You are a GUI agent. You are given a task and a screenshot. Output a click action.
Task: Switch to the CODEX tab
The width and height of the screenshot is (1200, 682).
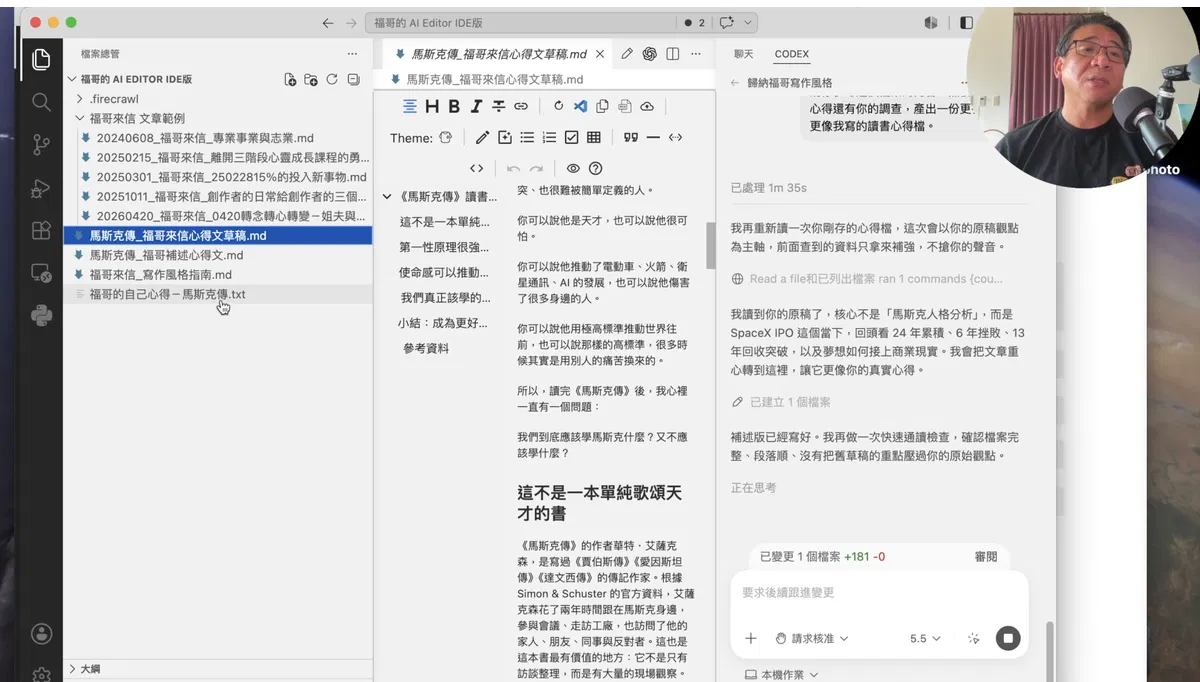[x=792, y=54]
